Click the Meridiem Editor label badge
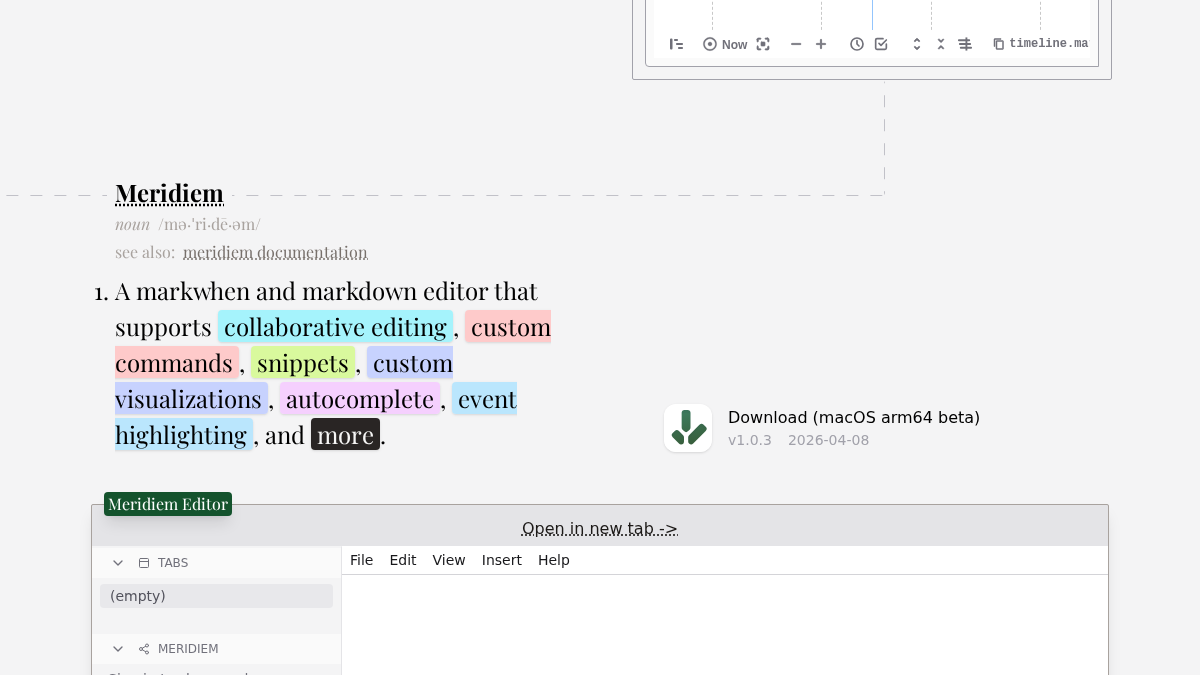The width and height of the screenshot is (1200, 675). [x=168, y=504]
